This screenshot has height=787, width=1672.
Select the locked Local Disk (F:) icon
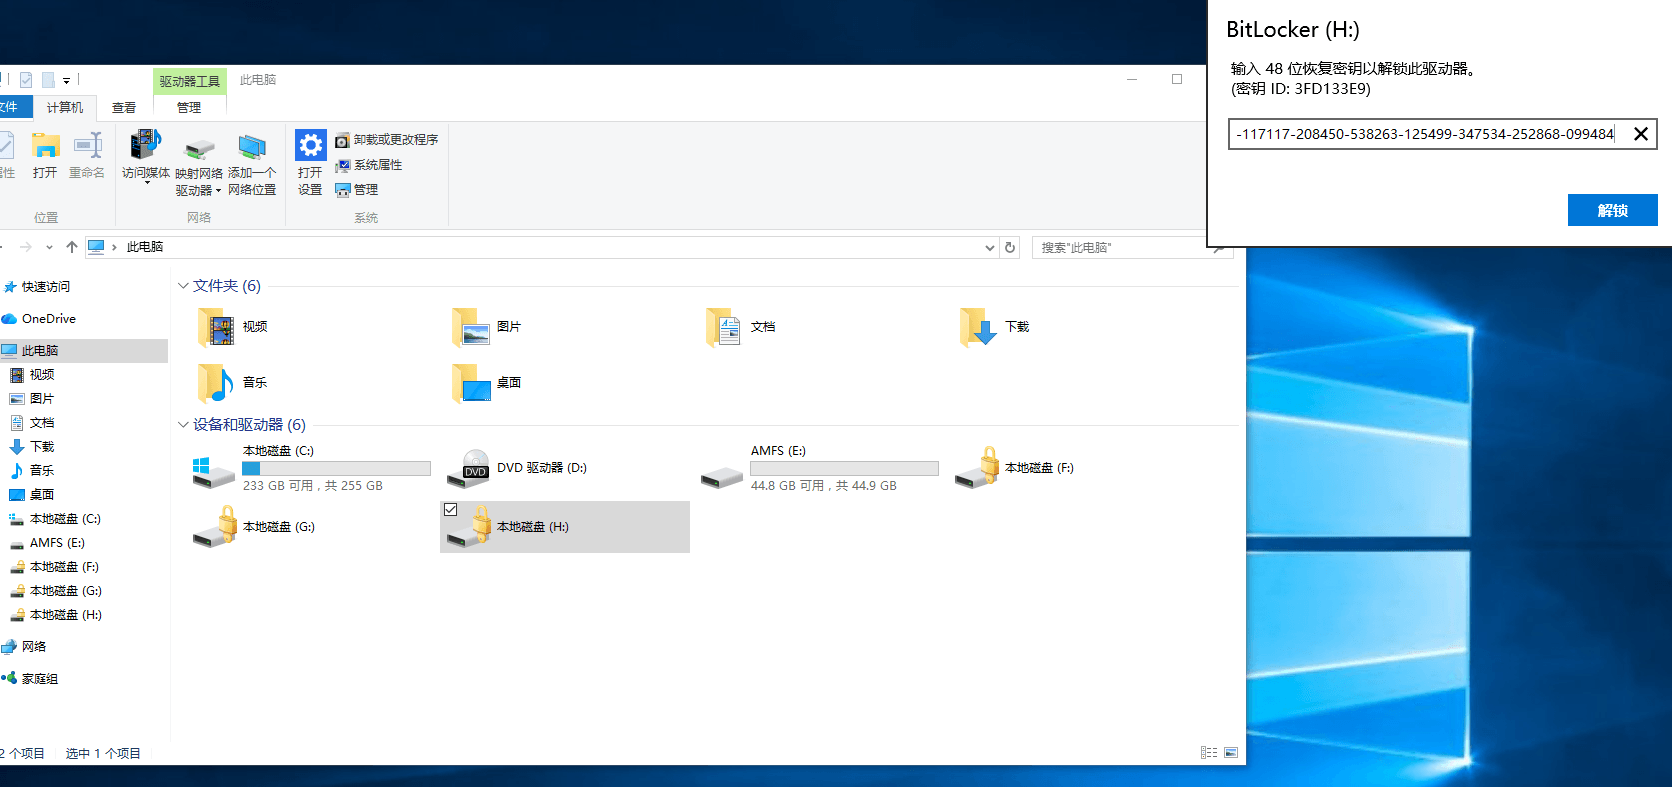tap(977, 468)
